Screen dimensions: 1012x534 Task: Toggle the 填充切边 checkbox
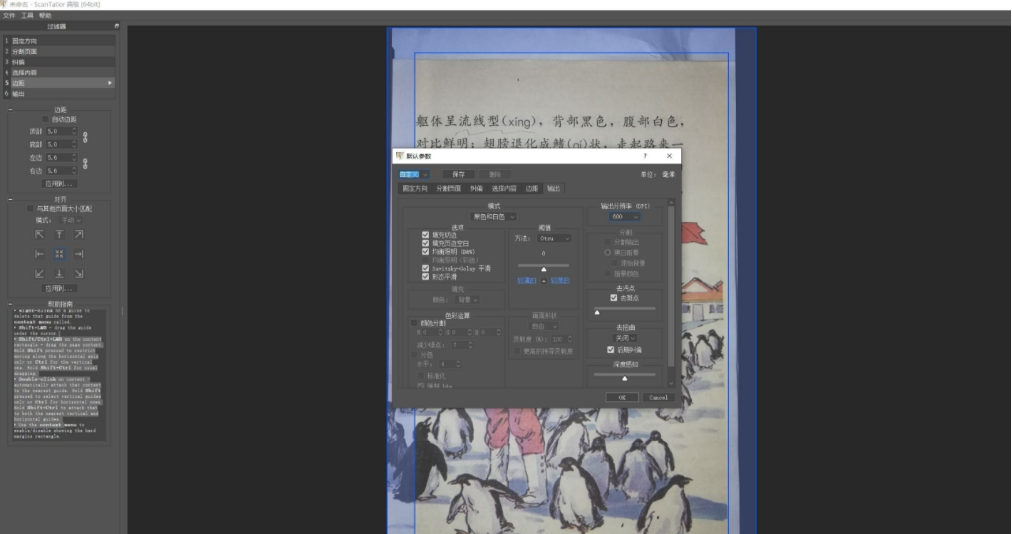425,235
